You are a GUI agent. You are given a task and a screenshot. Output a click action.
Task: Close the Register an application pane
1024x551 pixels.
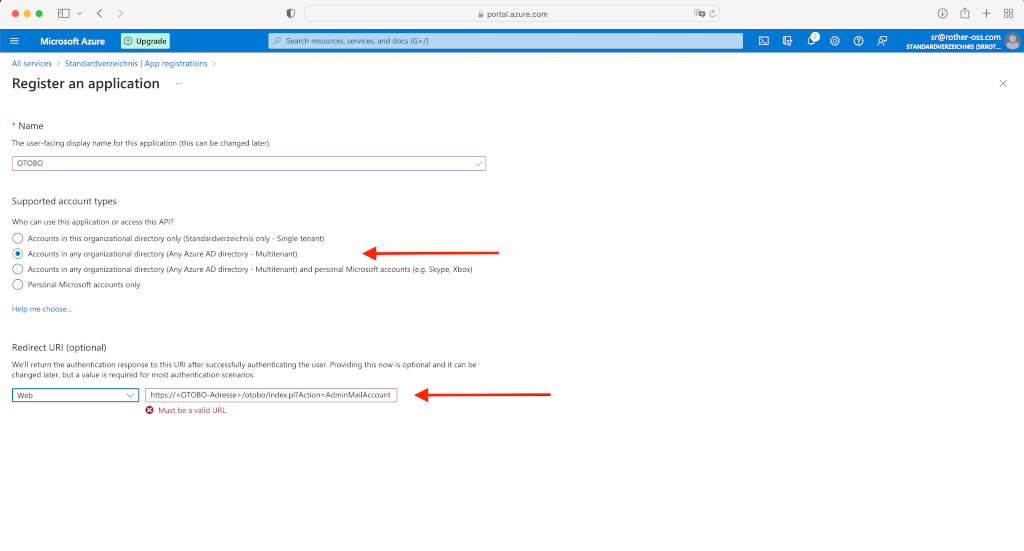pos(1003,84)
